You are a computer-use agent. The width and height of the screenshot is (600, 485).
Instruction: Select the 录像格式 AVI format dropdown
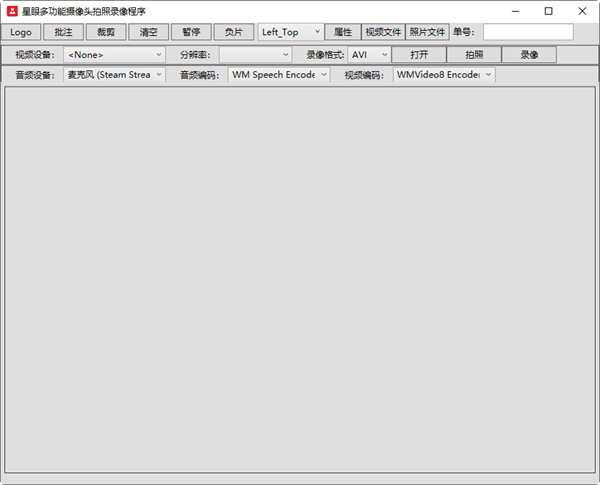368,54
